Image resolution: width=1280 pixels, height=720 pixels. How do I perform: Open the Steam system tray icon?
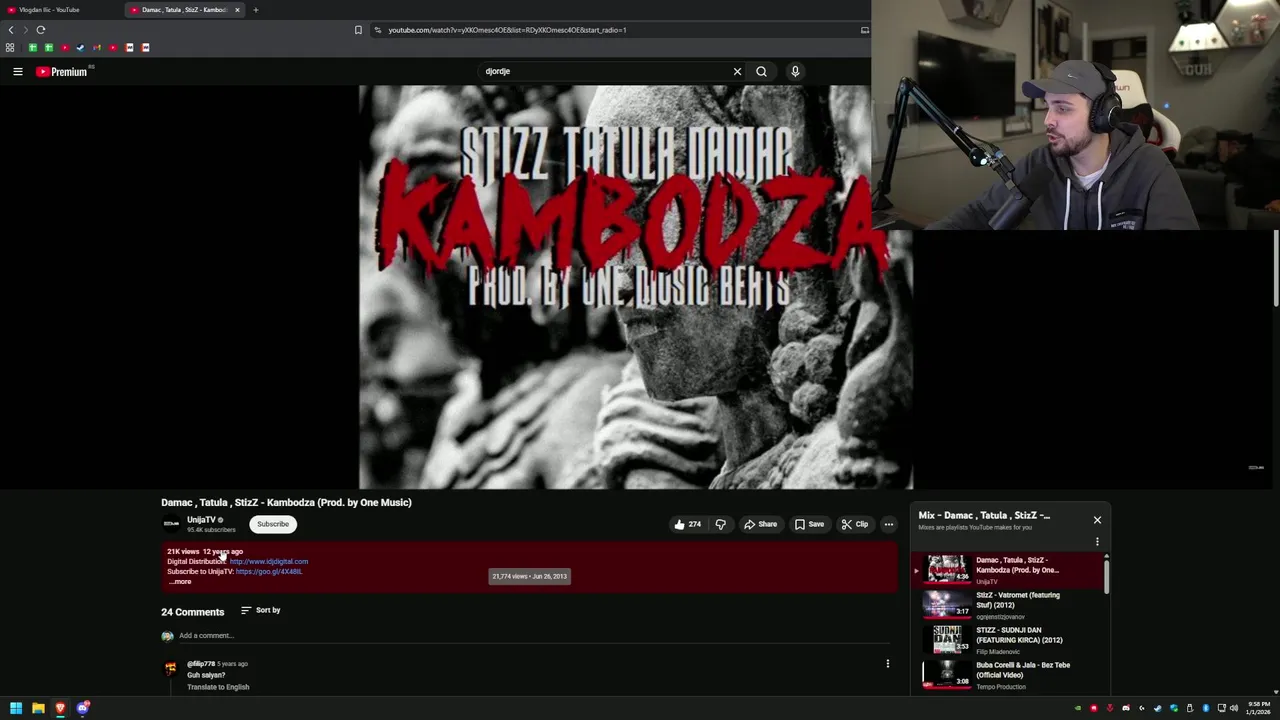pos(1158,708)
